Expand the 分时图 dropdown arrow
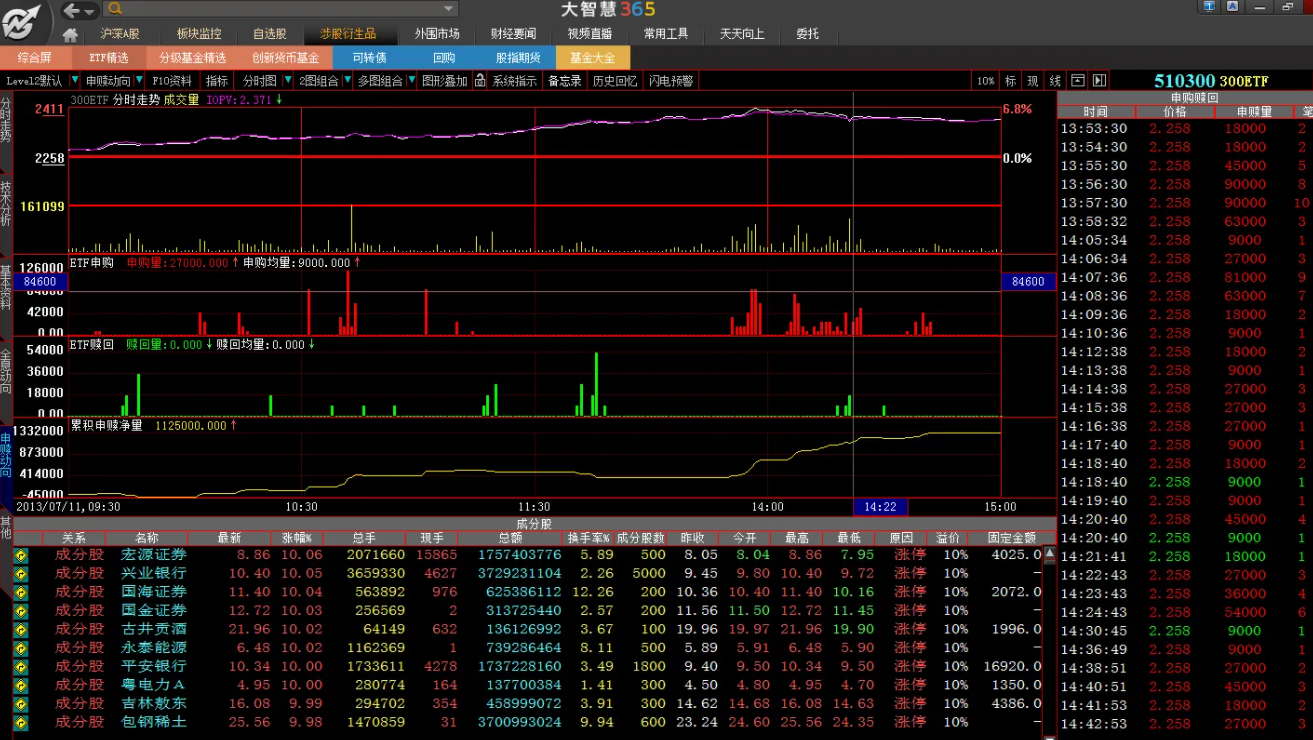 pos(286,81)
